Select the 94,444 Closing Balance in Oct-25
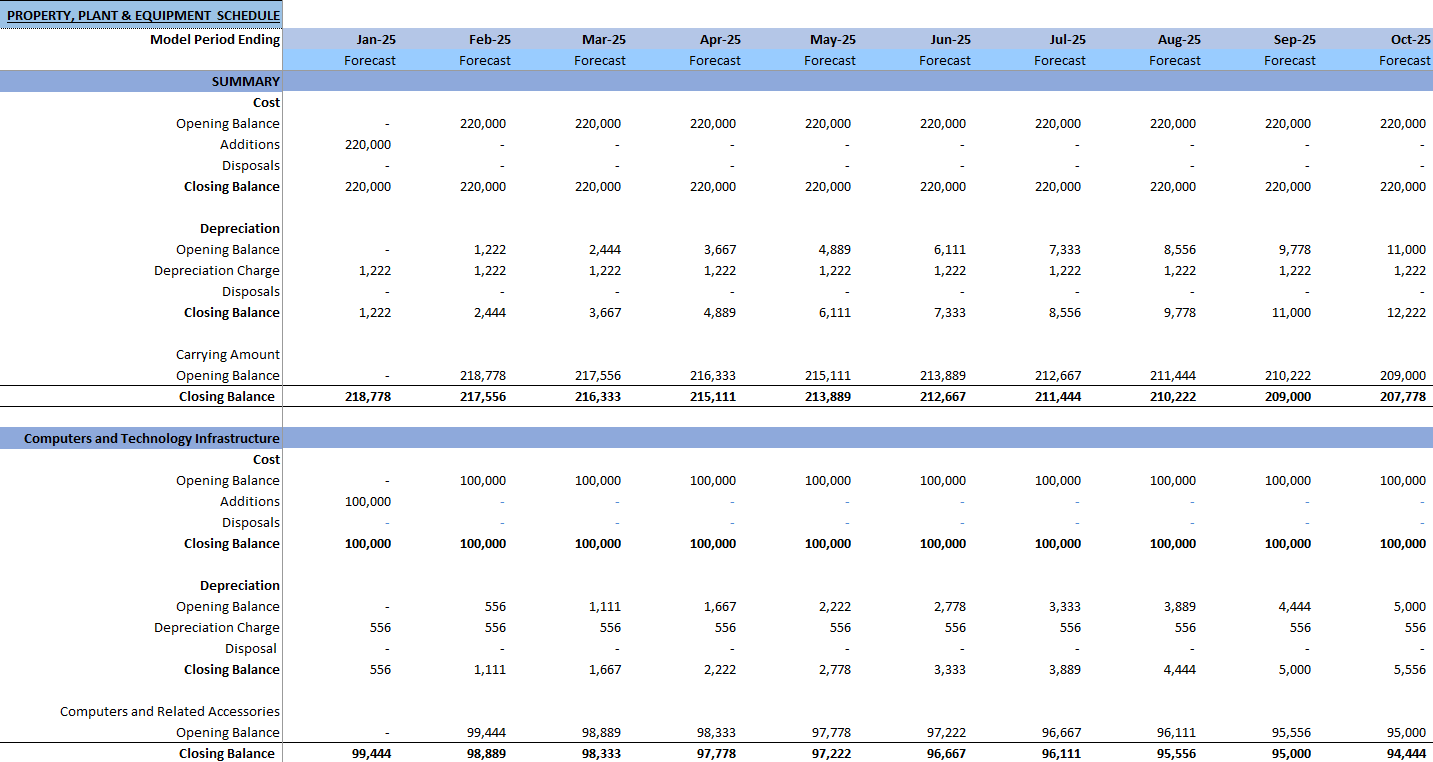 1404,753
